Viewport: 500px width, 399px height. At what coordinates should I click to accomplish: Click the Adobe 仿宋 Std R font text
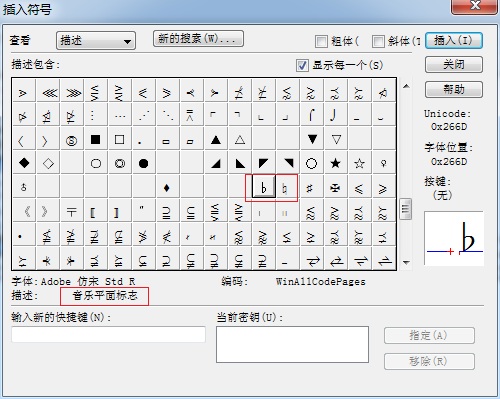pyautogui.click(x=88, y=282)
